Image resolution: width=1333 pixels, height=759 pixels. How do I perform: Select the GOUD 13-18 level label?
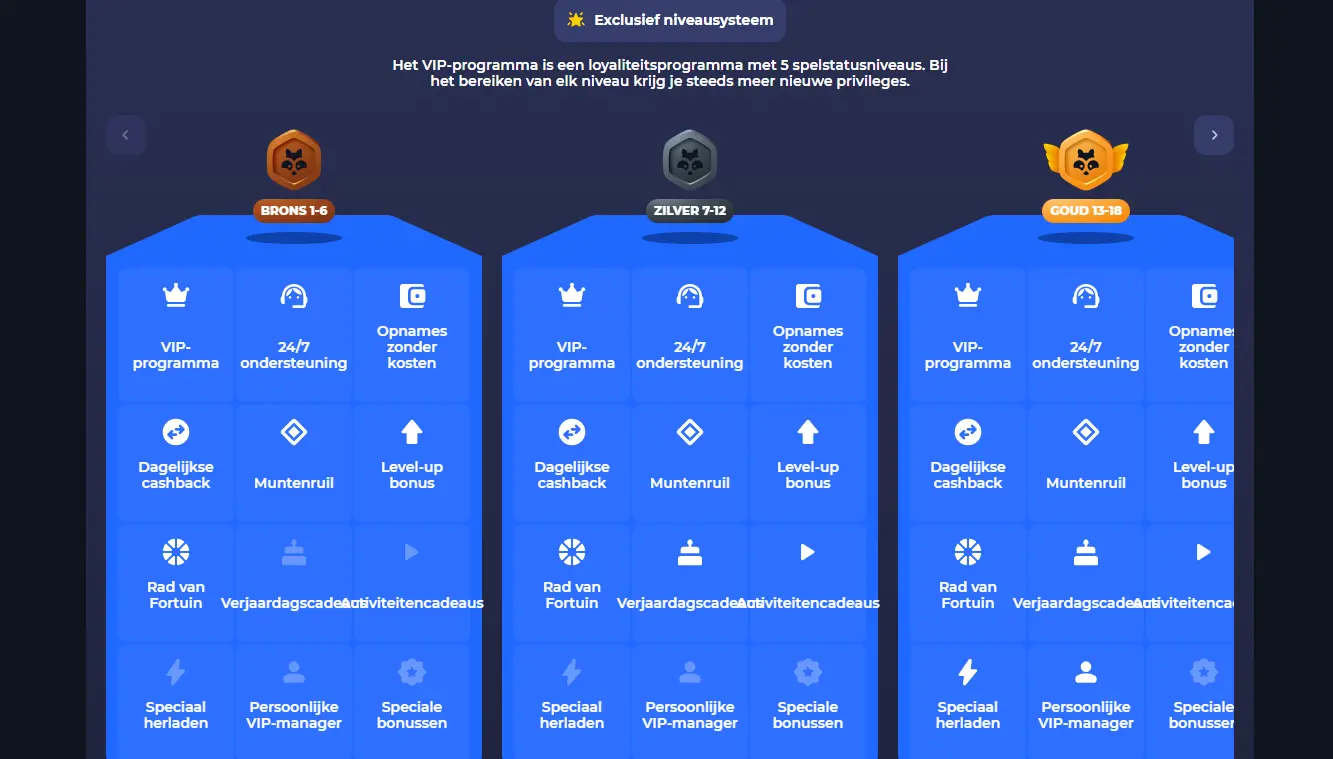coord(1086,211)
